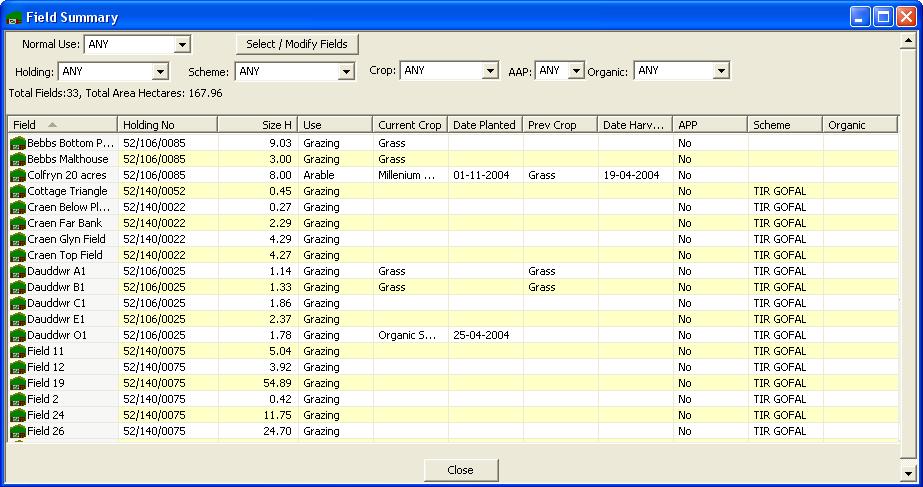Select the Colfryn 20 acres field name
Screen dimensions: 923x487
point(67,175)
